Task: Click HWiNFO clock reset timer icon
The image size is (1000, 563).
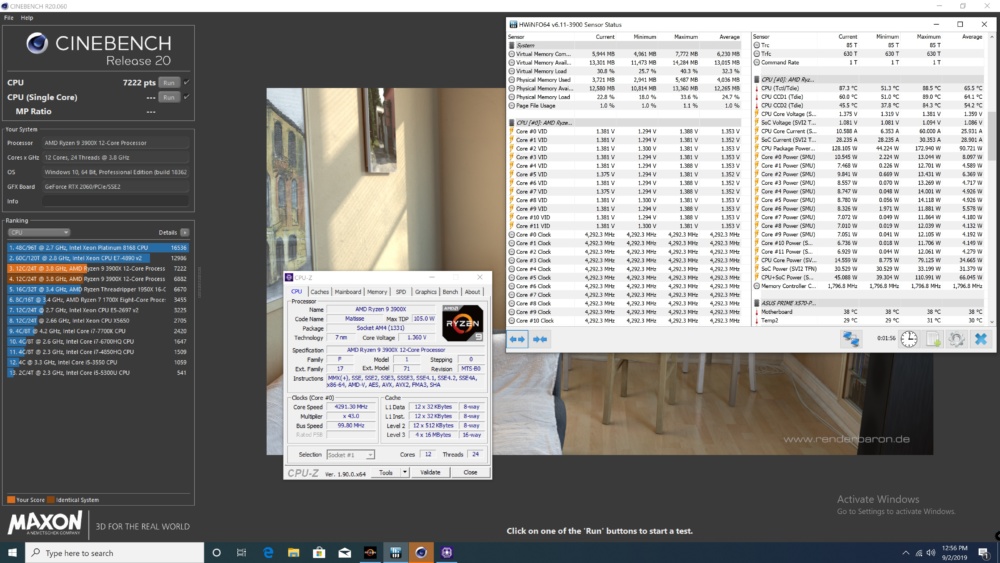Action: 909,339
